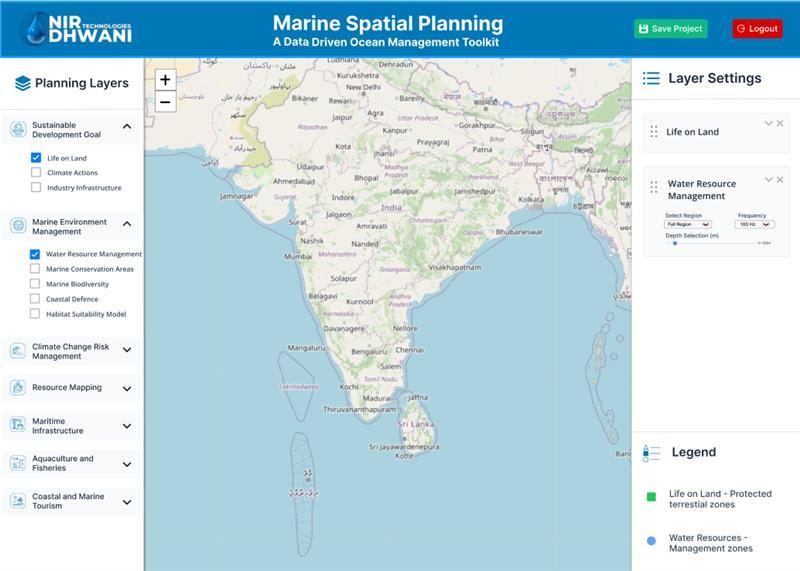Enable Marine Conservation Areas layer

point(35,269)
